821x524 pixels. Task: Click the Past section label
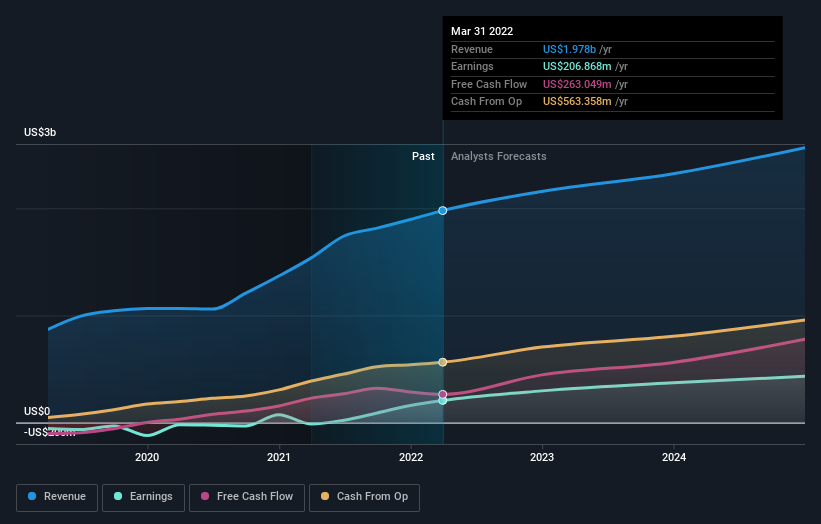tap(423, 157)
